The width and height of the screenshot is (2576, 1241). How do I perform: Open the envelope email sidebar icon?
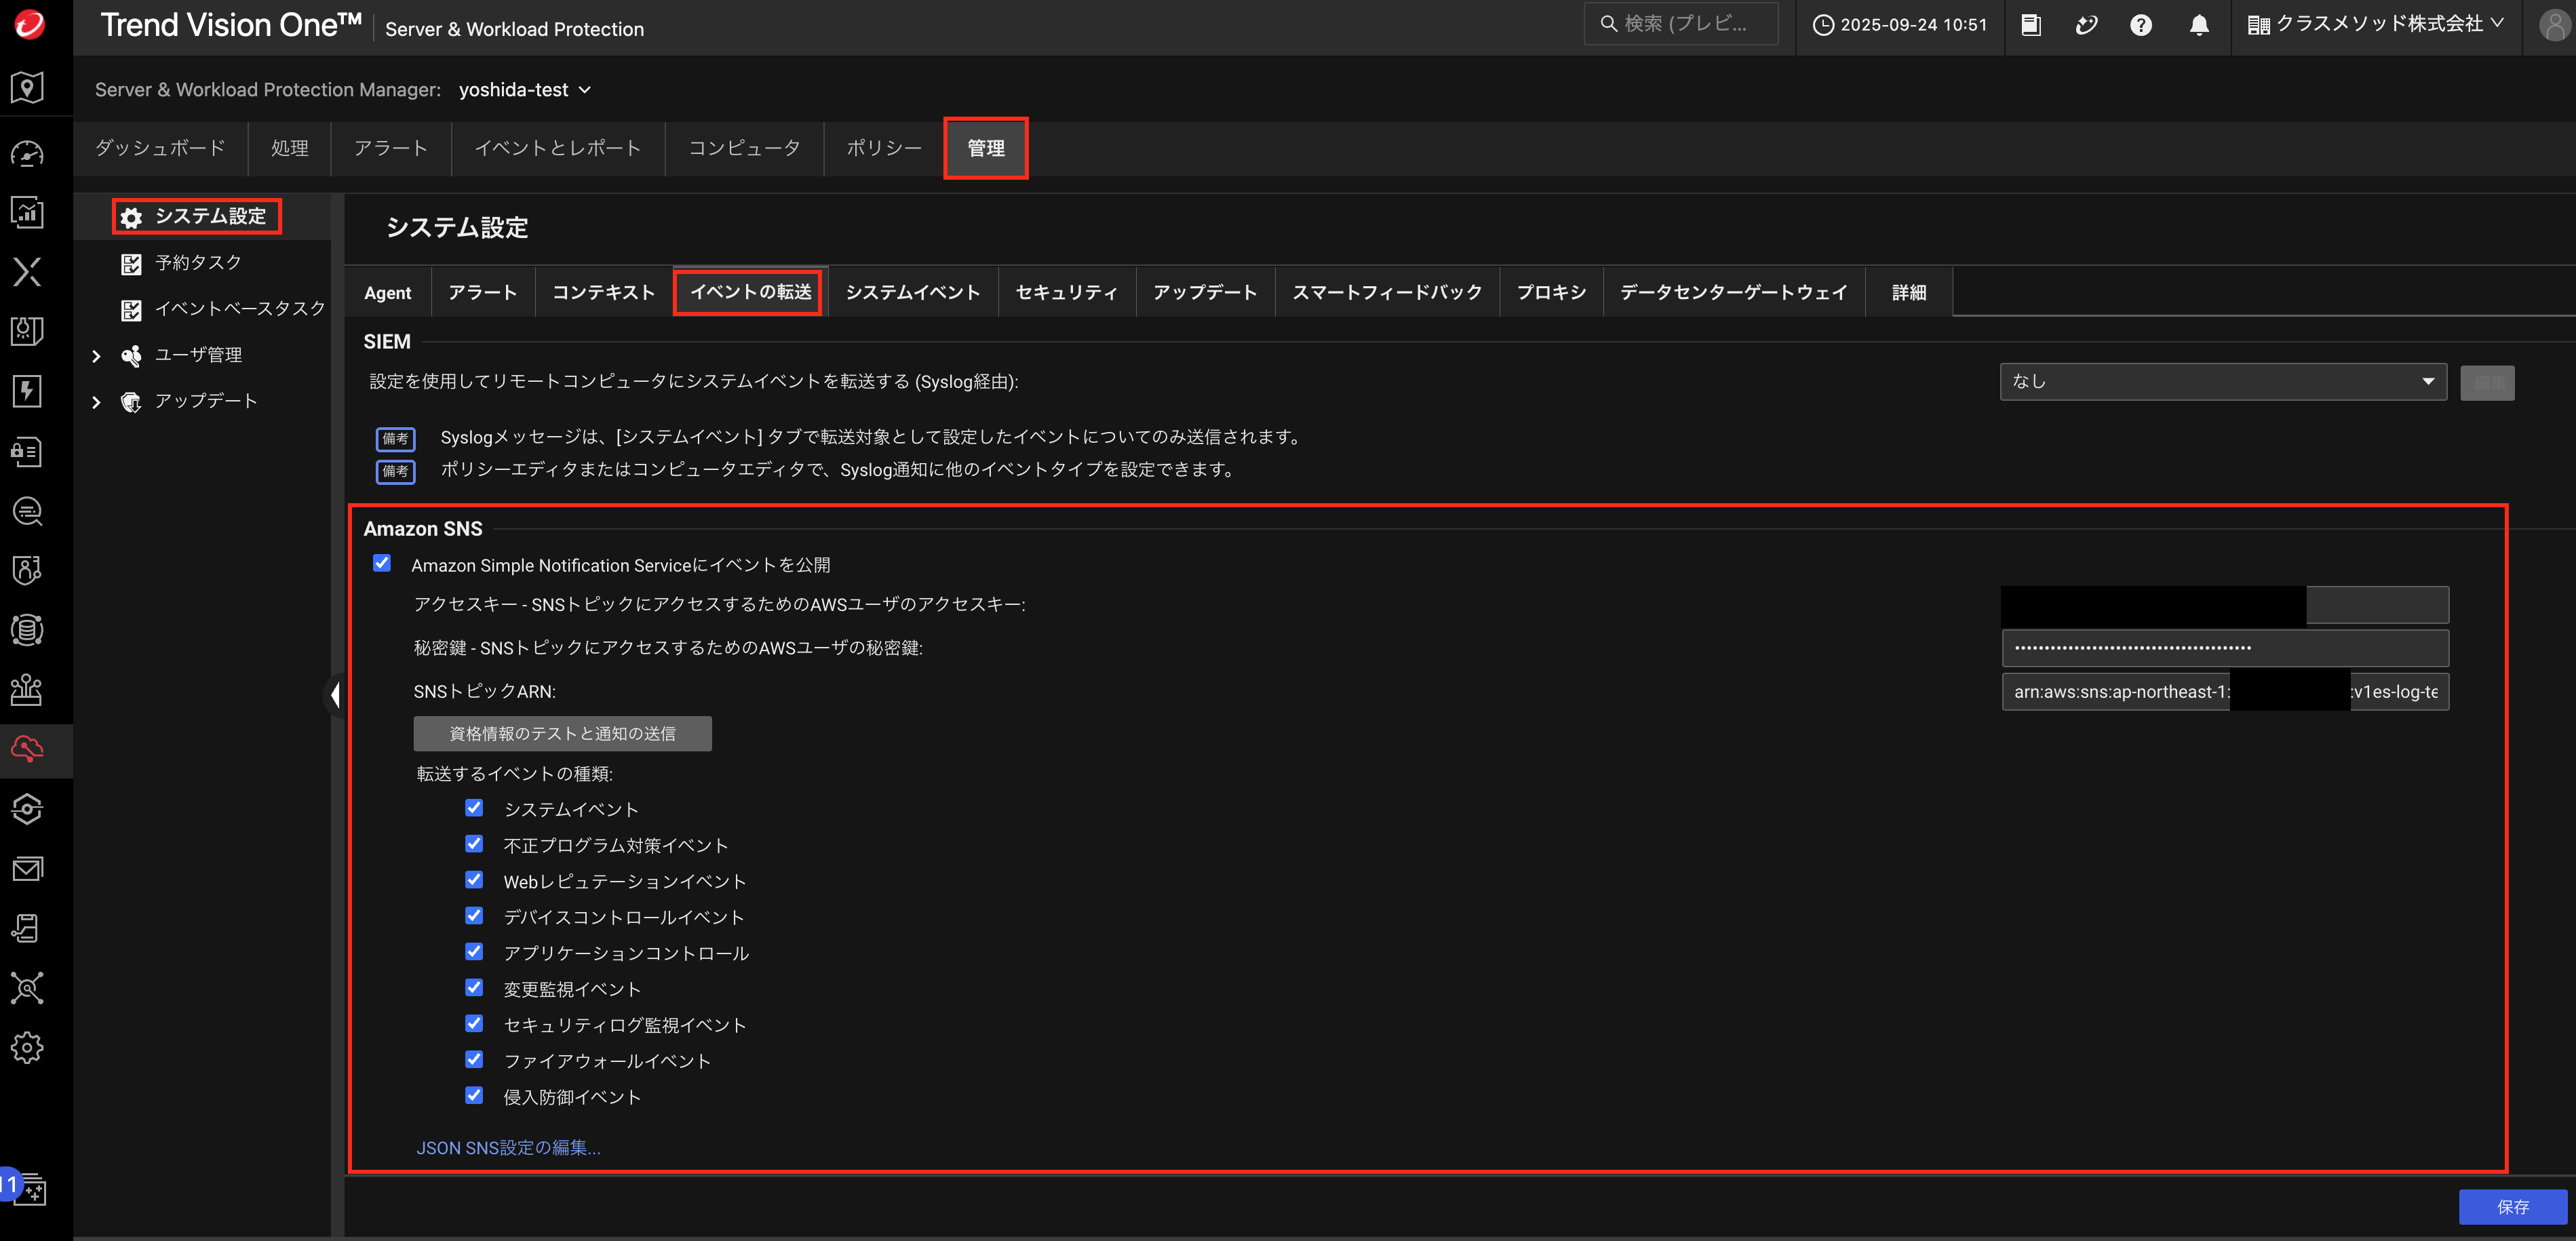point(27,869)
